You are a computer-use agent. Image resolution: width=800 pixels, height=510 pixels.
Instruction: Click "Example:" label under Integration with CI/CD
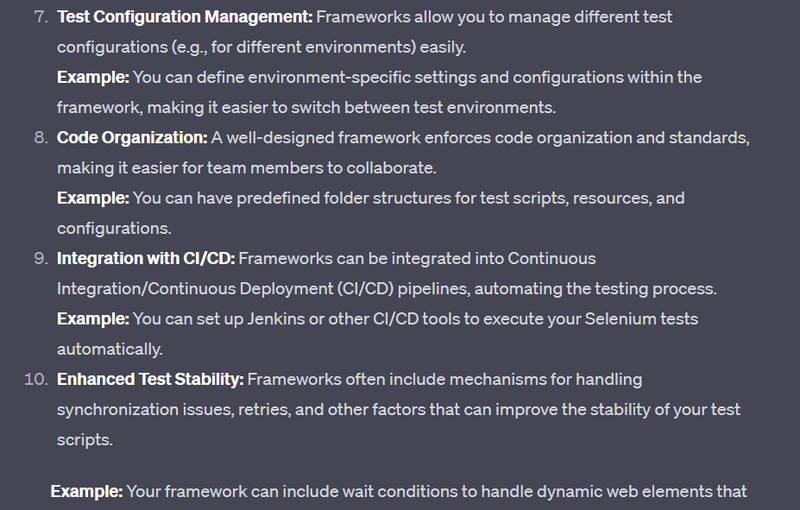(92, 318)
